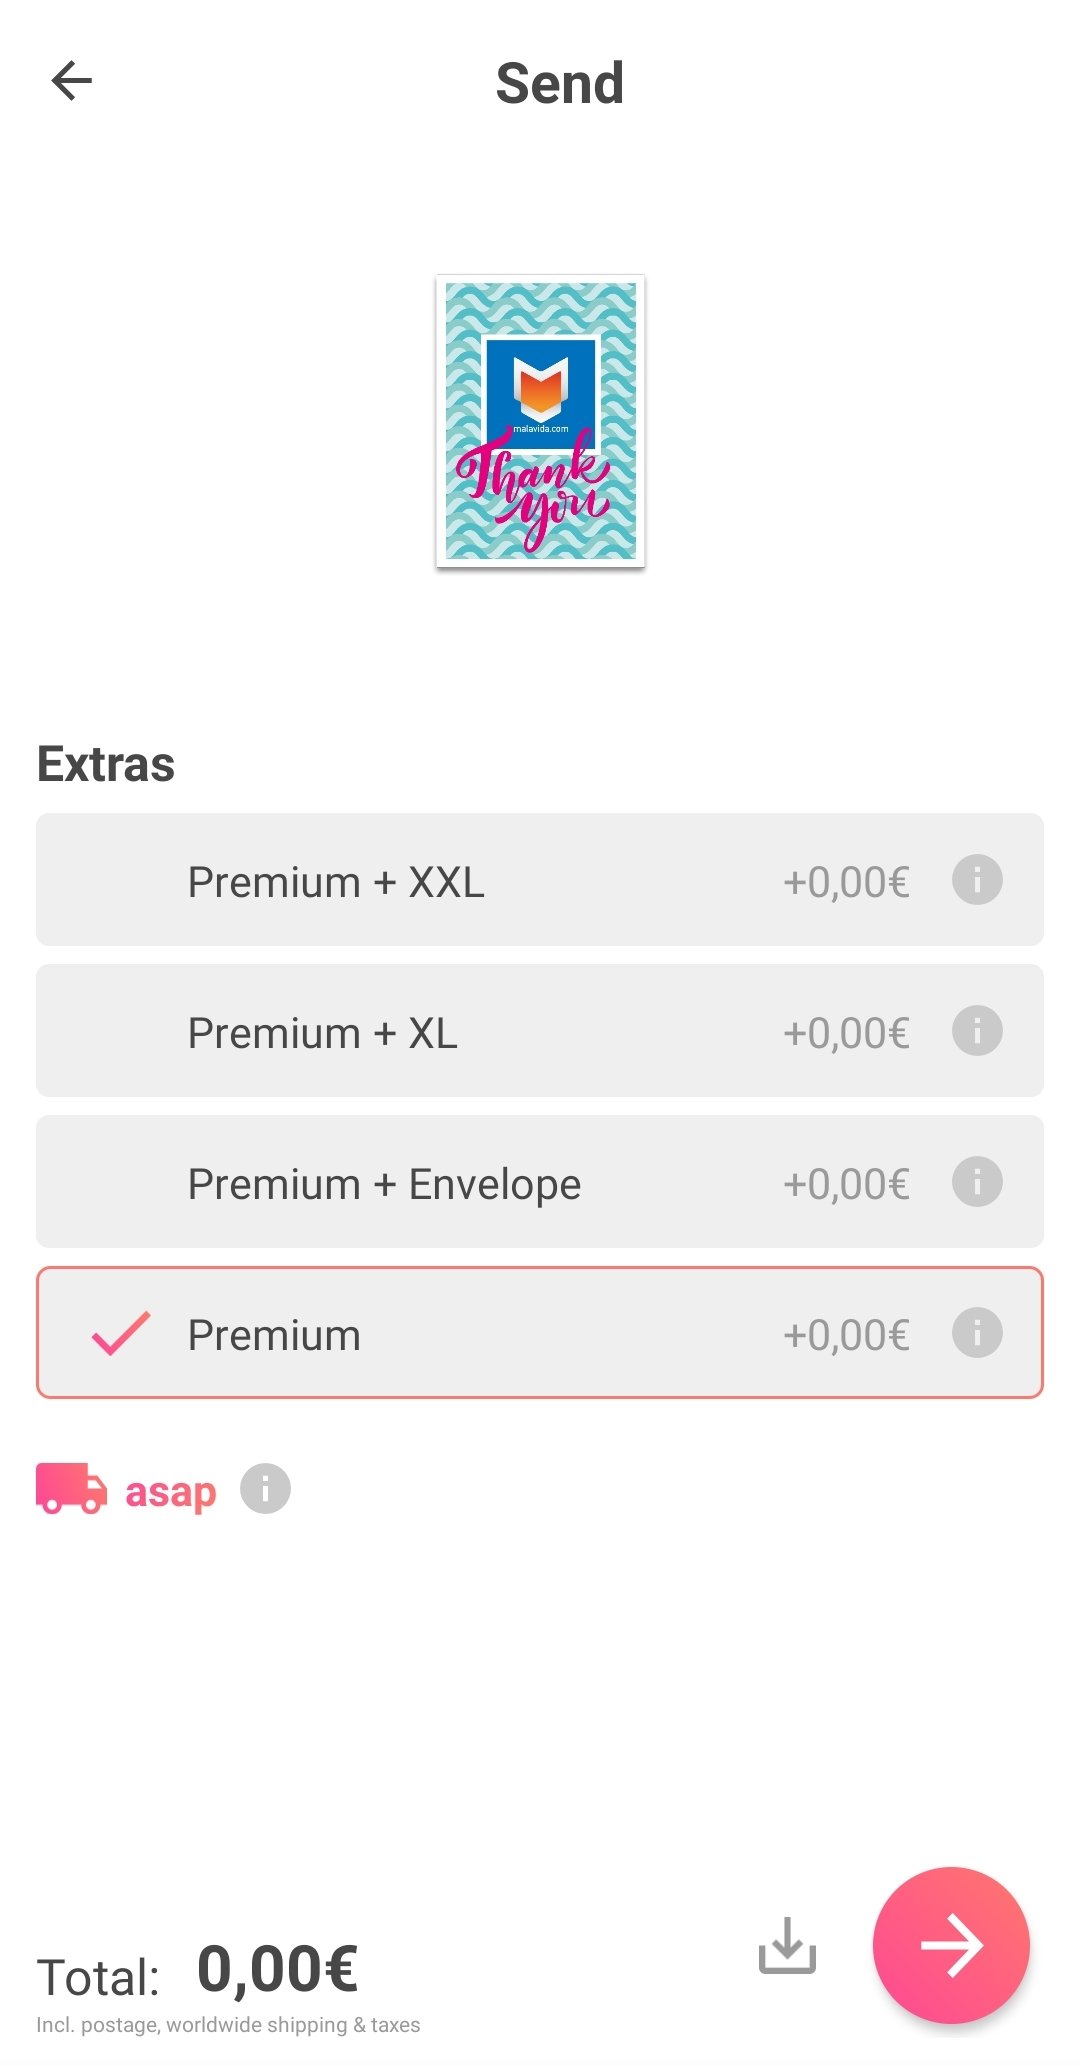Tap the +0,00€ price on Premium + XXL
Screen dimensions: 1080x2066
point(846,882)
